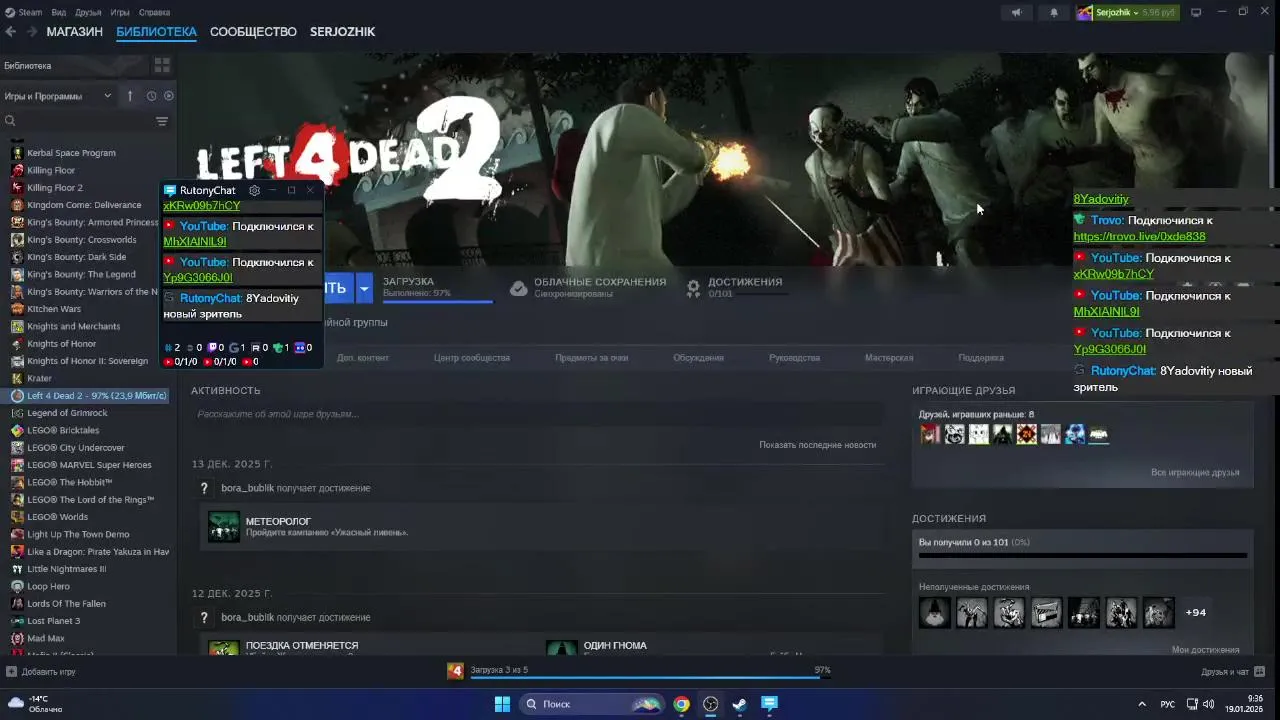Open the notifications bell
The width and height of the screenshot is (1280, 720).
point(1053,12)
